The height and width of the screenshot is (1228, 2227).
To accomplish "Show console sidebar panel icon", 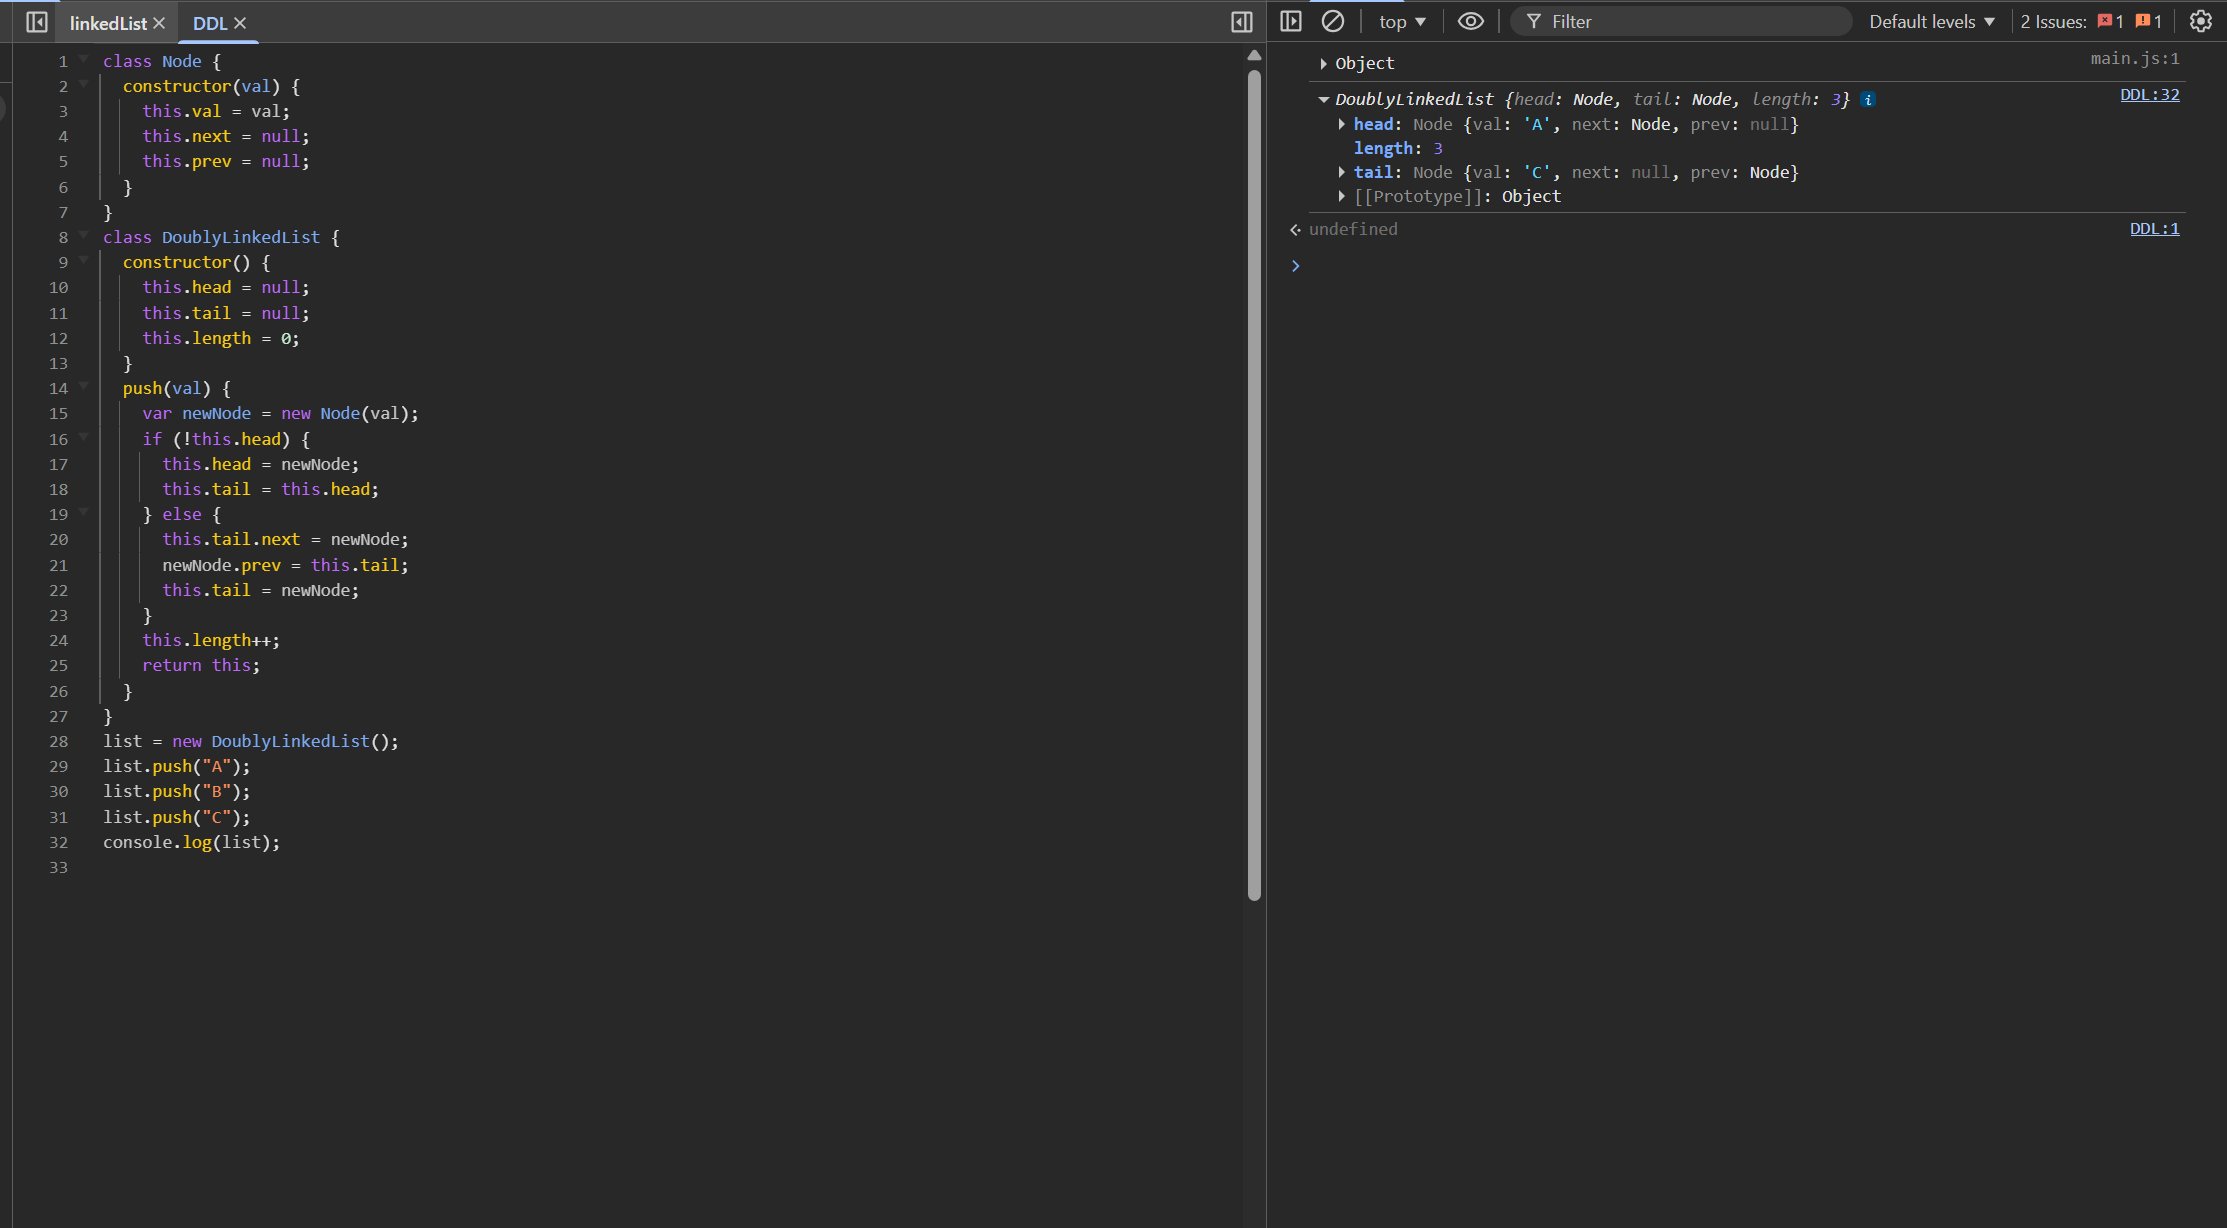I will [x=1291, y=21].
